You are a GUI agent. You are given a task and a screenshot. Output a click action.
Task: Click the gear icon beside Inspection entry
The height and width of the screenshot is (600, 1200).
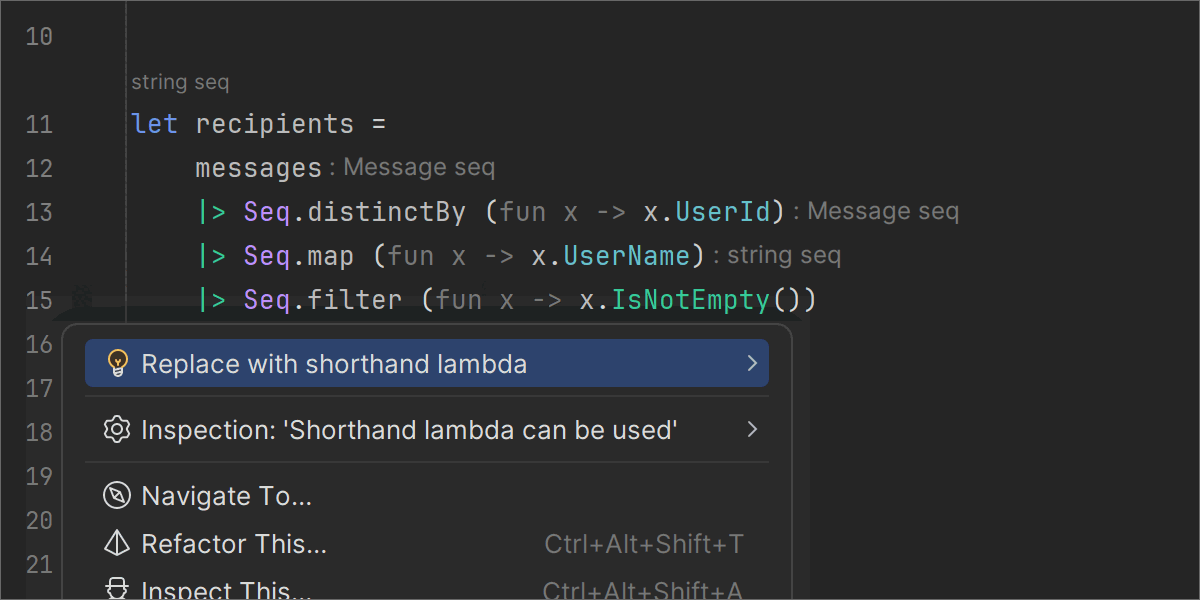[117, 430]
